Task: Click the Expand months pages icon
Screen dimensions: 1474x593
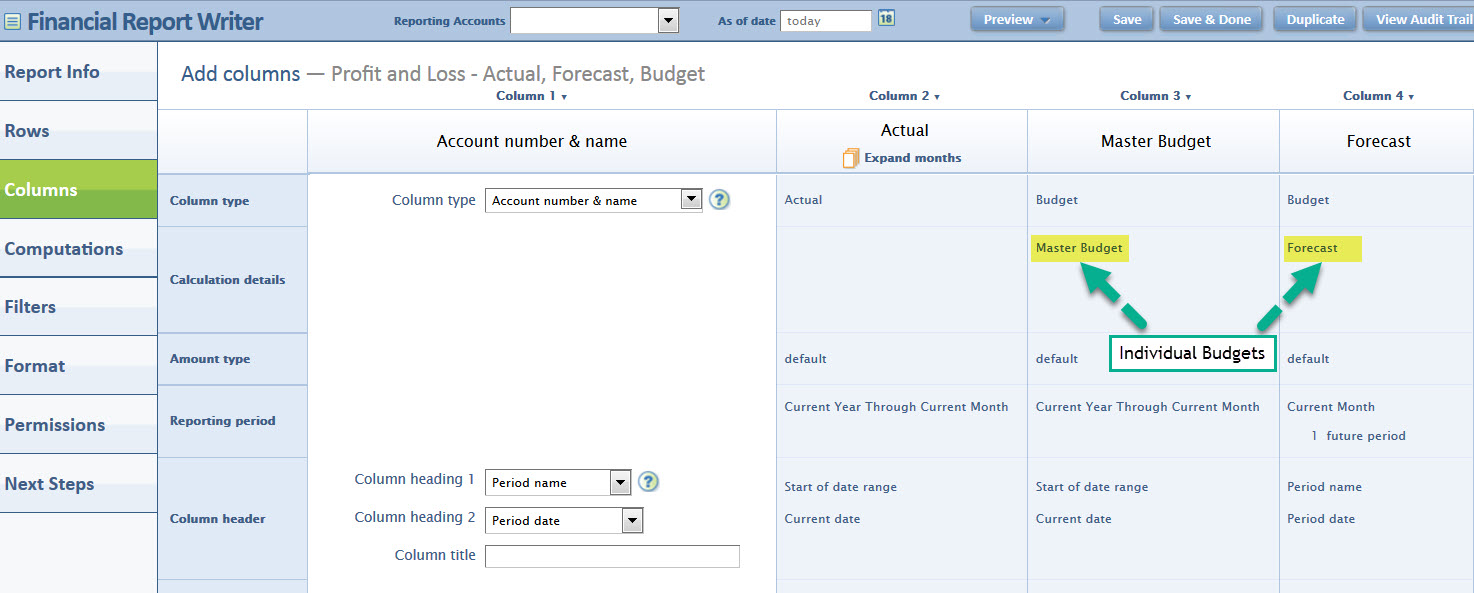Action: click(x=850, y=158)
